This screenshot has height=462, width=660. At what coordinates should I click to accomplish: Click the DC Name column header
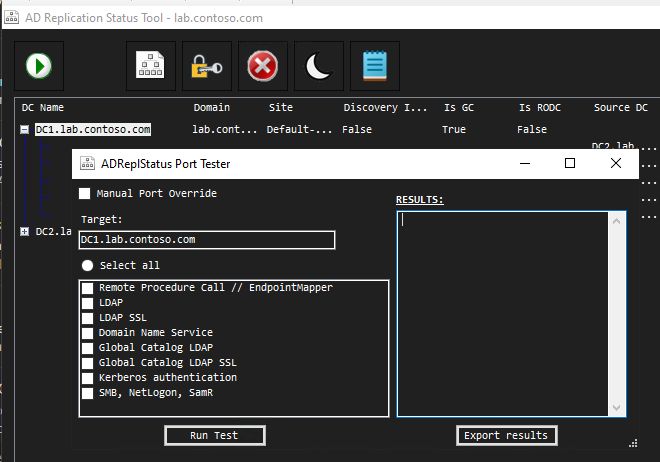[x=43, y=108]
